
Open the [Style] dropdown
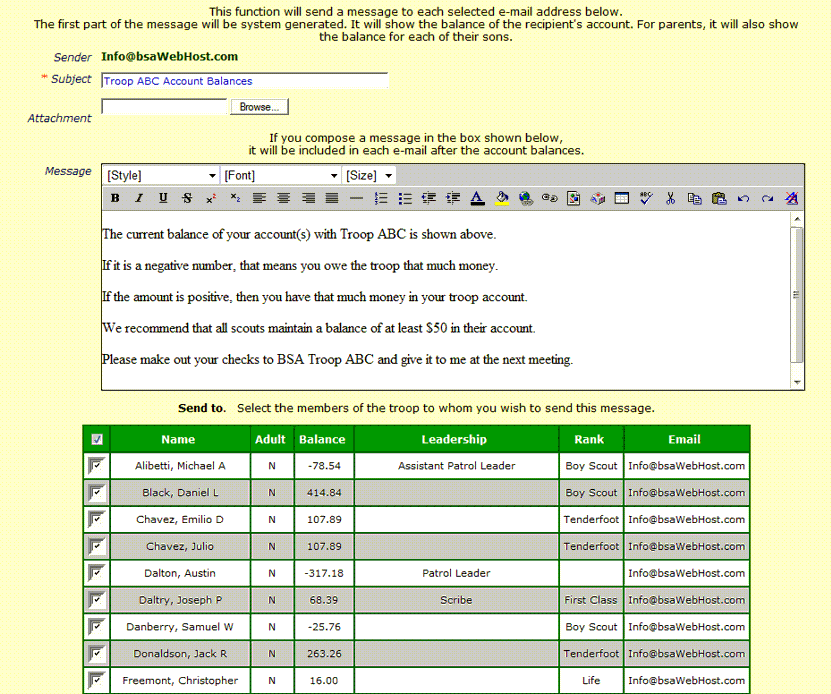[161, 175]
